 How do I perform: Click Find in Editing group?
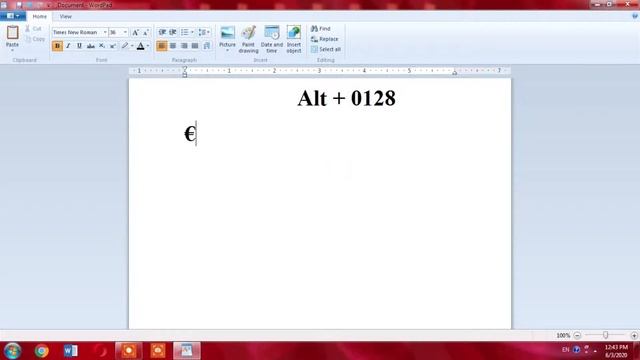[321, 29]
